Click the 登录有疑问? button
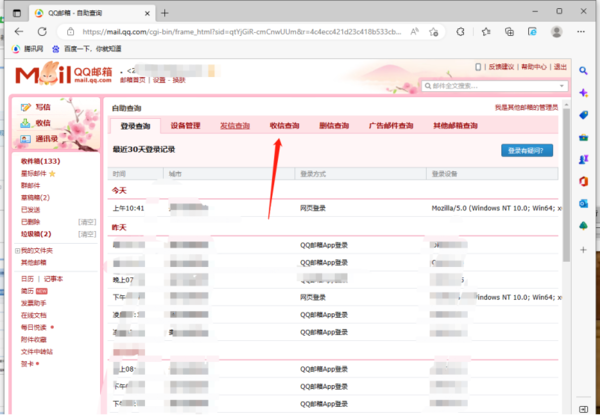Image resolution: width=600 pixels, height=415 pixels. pos(526,150)
